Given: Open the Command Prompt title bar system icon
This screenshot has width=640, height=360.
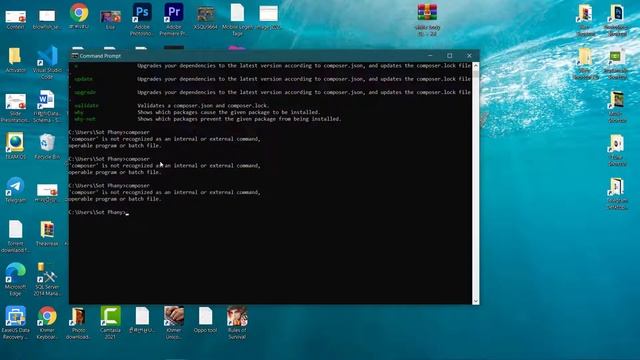Looking at the screenshot, I should pos(75,56).
